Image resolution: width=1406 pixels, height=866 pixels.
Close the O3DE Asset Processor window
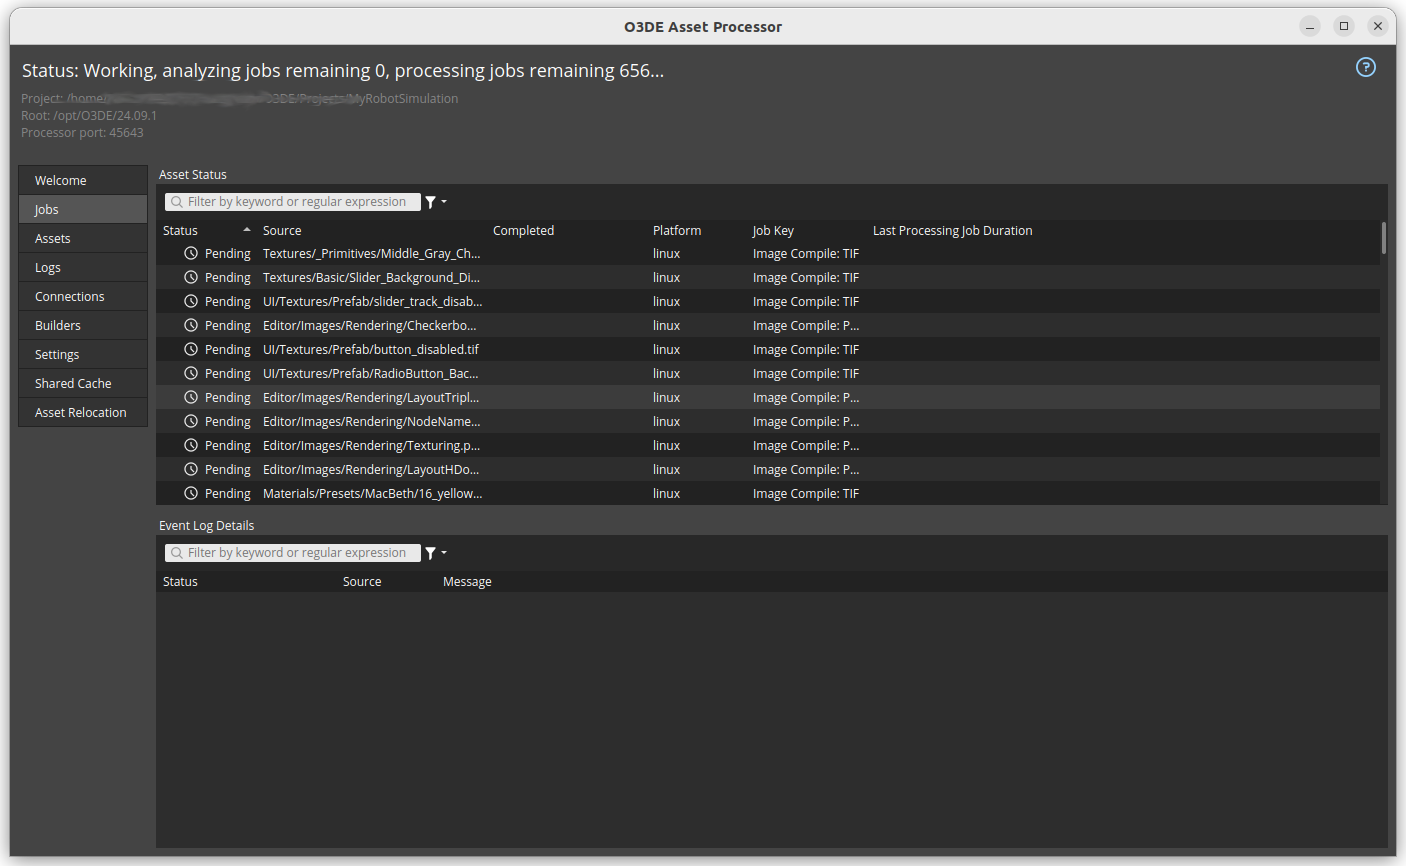coord(1378,26)
